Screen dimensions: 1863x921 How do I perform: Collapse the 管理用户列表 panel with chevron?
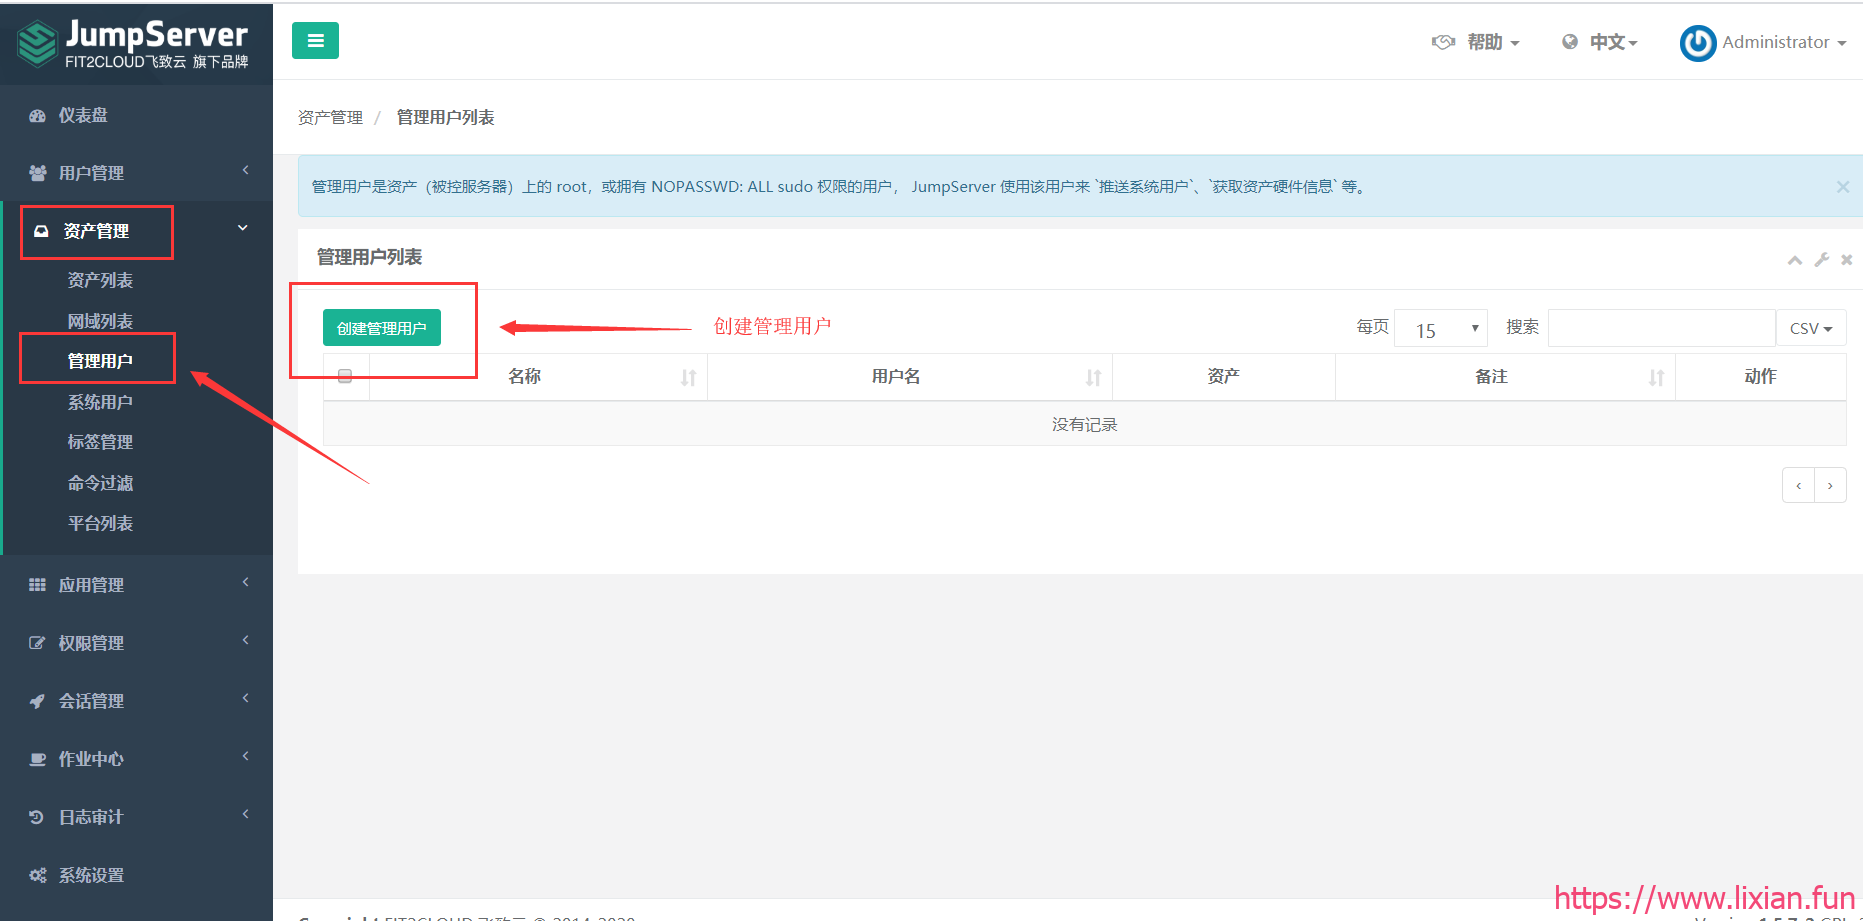1795,260
